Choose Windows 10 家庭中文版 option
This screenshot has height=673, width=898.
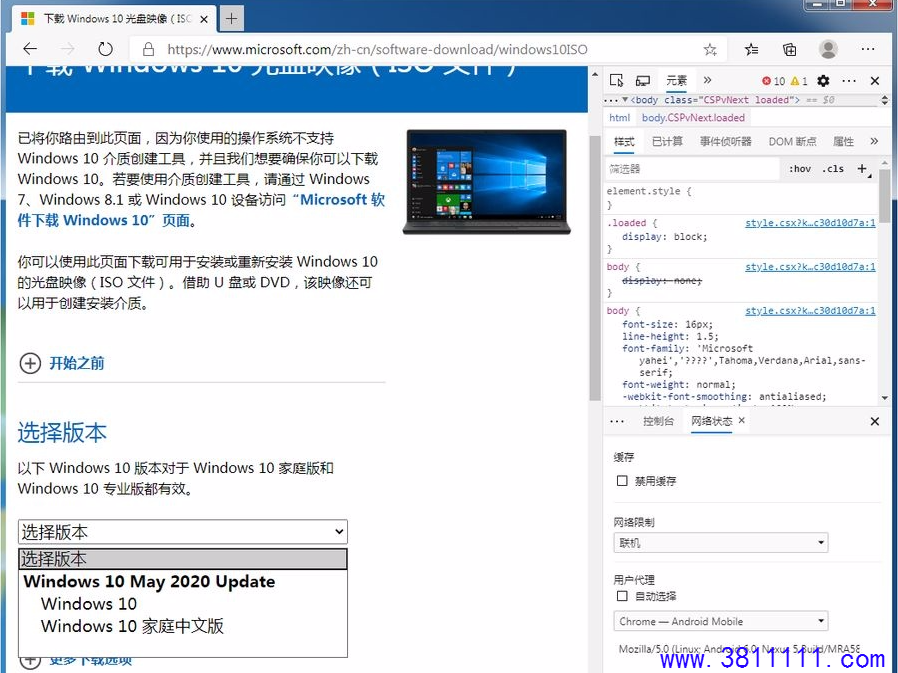[132, 626]
